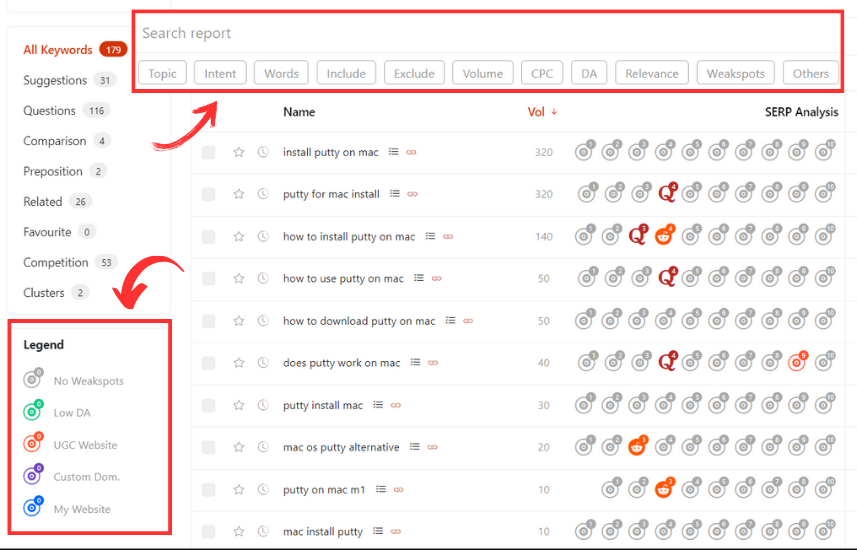Image resolution: width=857 pixels, height=550 pixels.
Task: Open history clock for 'putty install mac'
Action: click(263, 405)
